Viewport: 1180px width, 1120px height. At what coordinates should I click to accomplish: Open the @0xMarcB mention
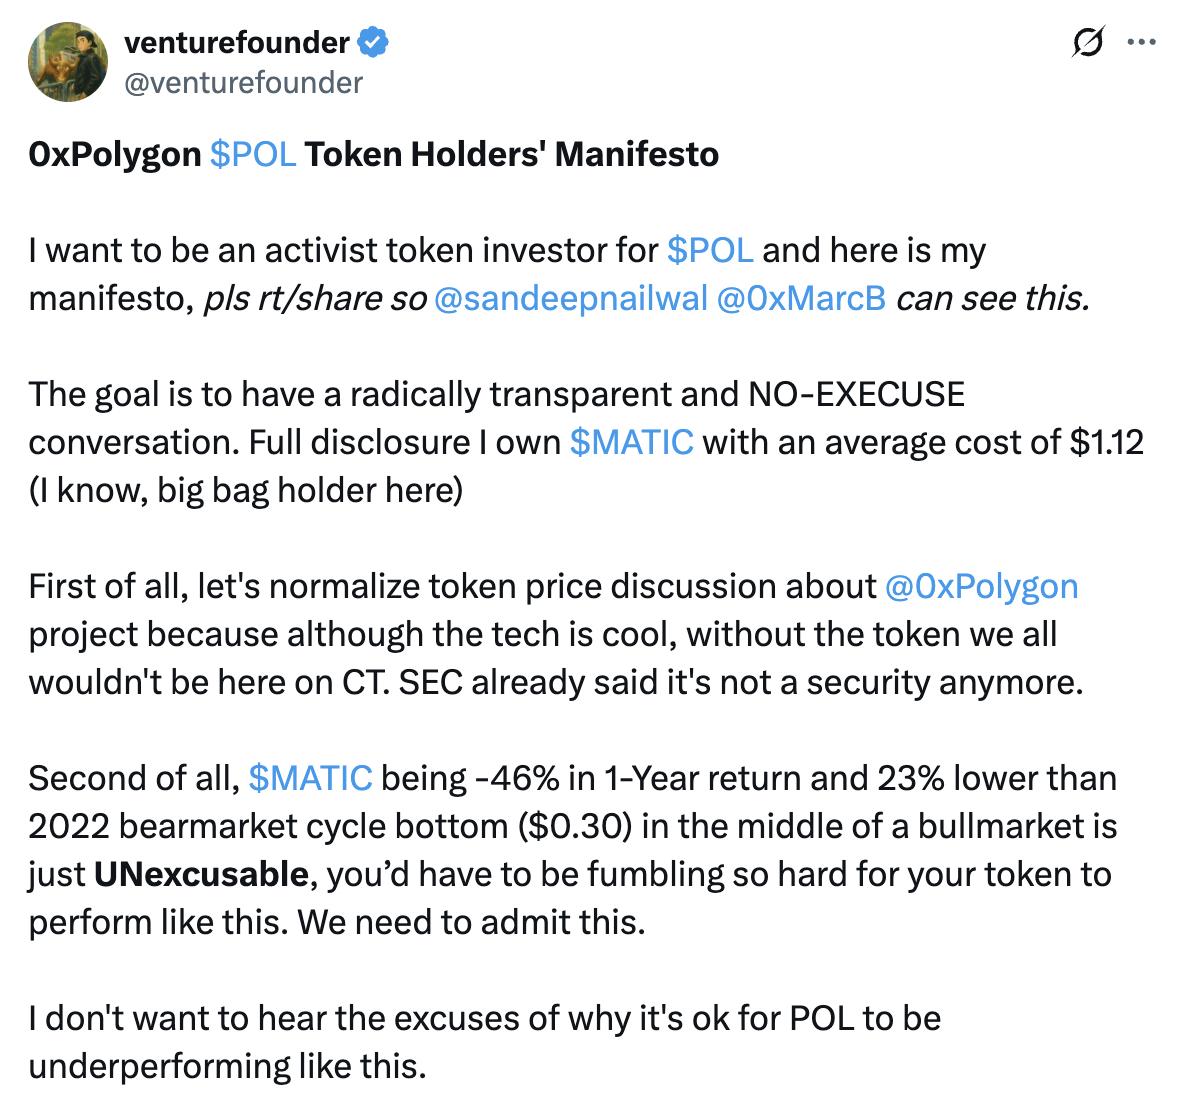click(801, 298)
